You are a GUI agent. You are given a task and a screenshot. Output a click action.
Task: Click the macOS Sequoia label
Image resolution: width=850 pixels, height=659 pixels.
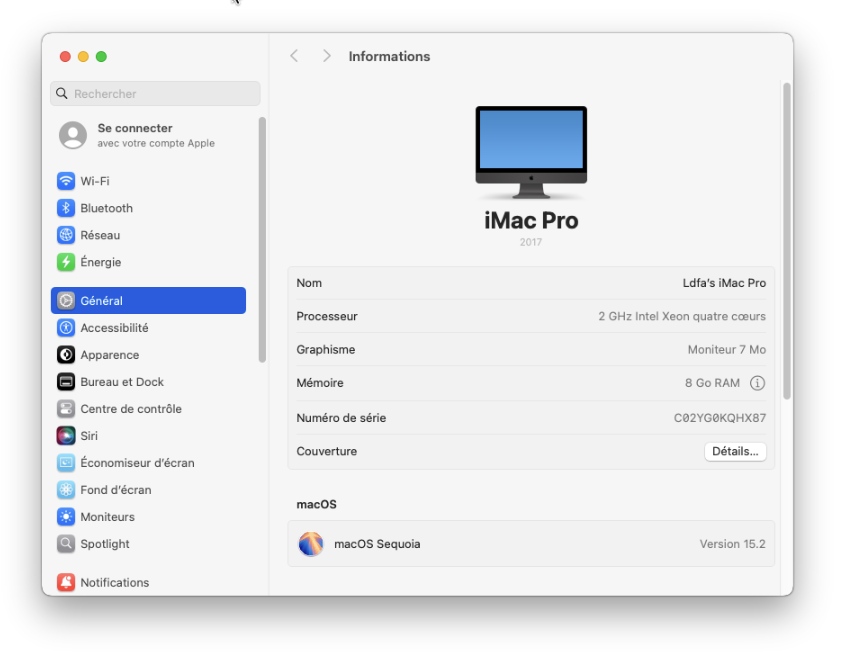click(377, 544)
